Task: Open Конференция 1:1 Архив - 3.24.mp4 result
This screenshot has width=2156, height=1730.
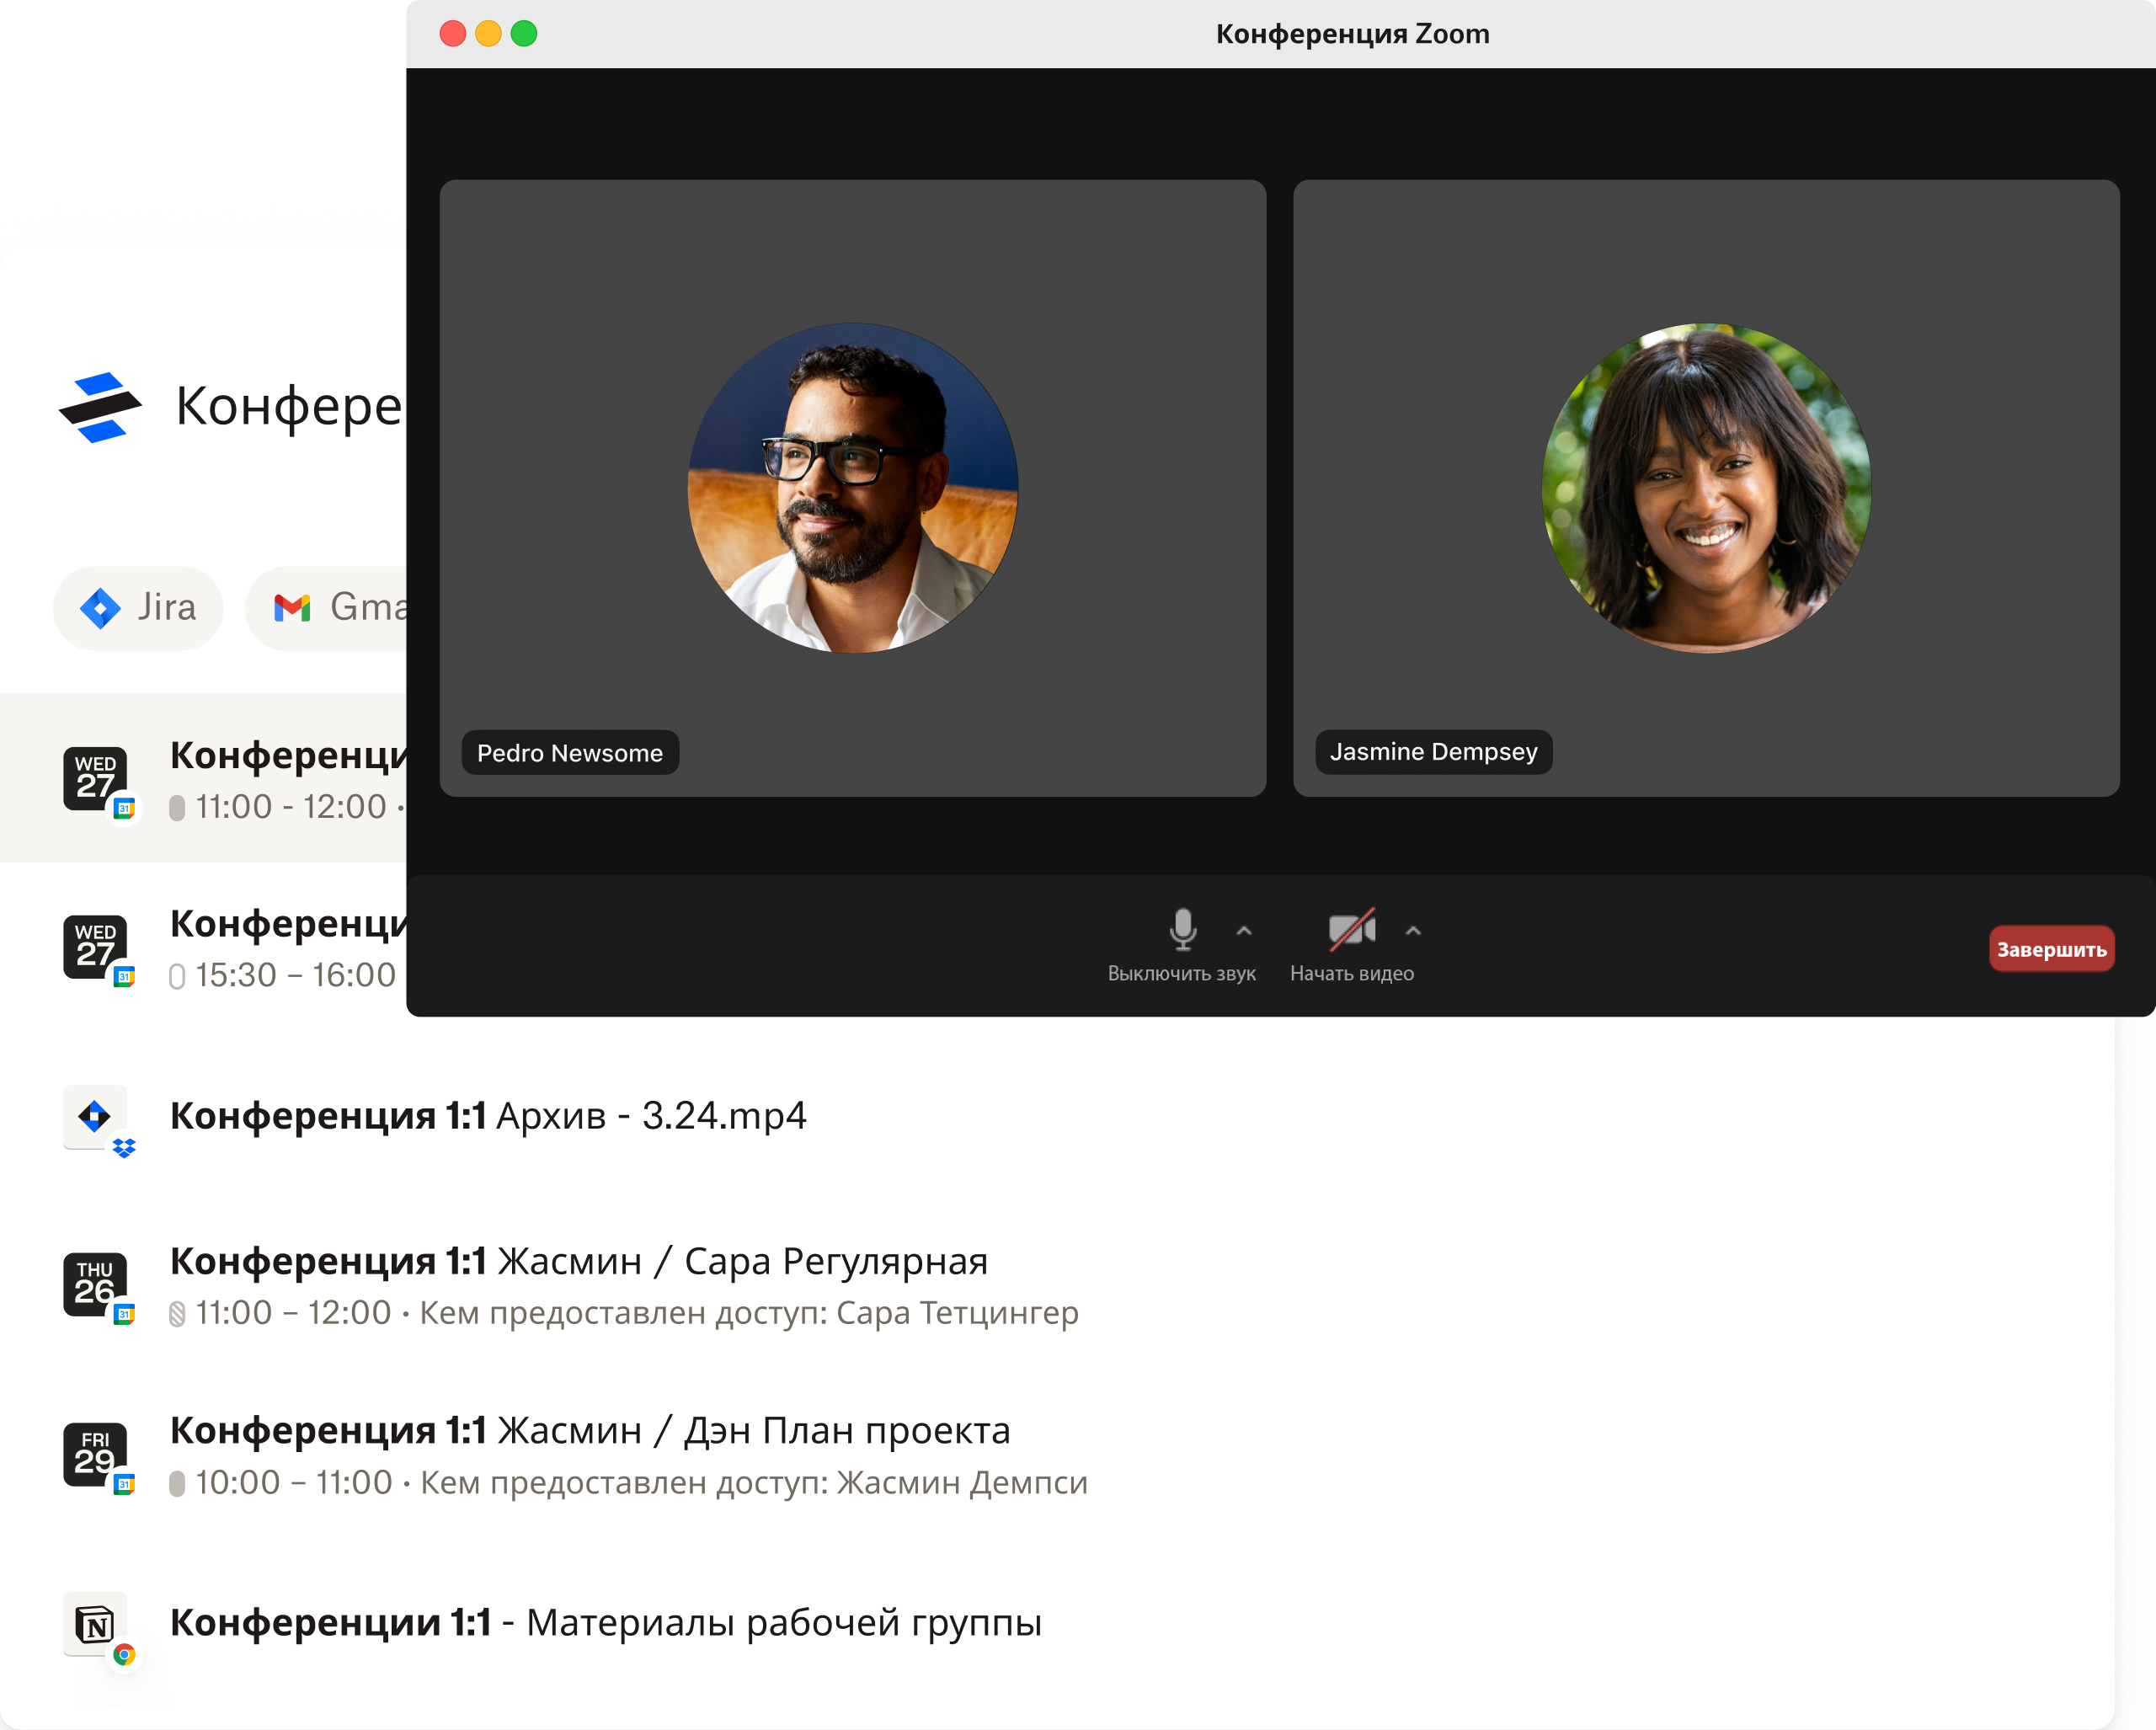Action: pyautogui.click(x=488, y=1116)
